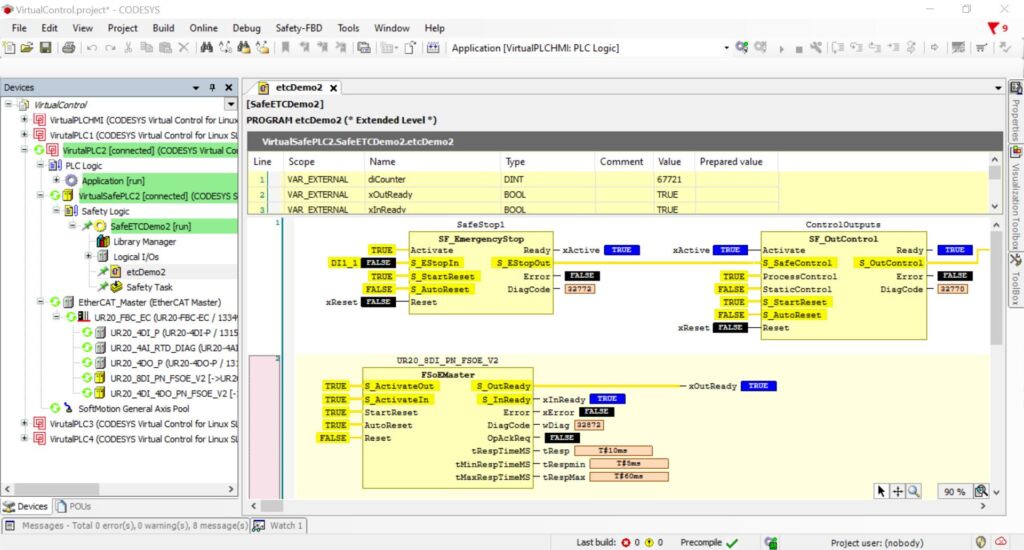The width and height of the screenshot is (1024, 550).
Task: Expand the VirtualPLCHMI tree node
Action: [x=25, y=119]
